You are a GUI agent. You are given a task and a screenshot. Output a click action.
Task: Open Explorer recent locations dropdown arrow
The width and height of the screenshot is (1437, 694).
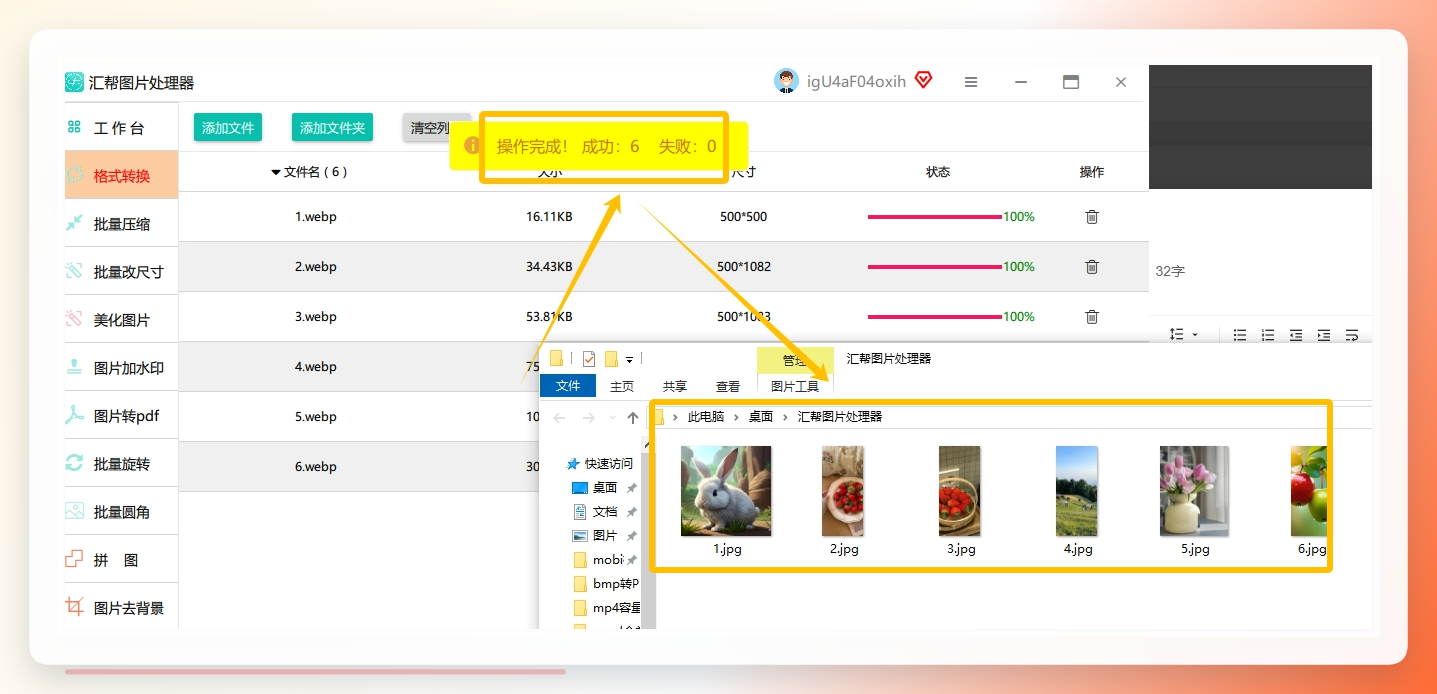(x=612, y=417)
